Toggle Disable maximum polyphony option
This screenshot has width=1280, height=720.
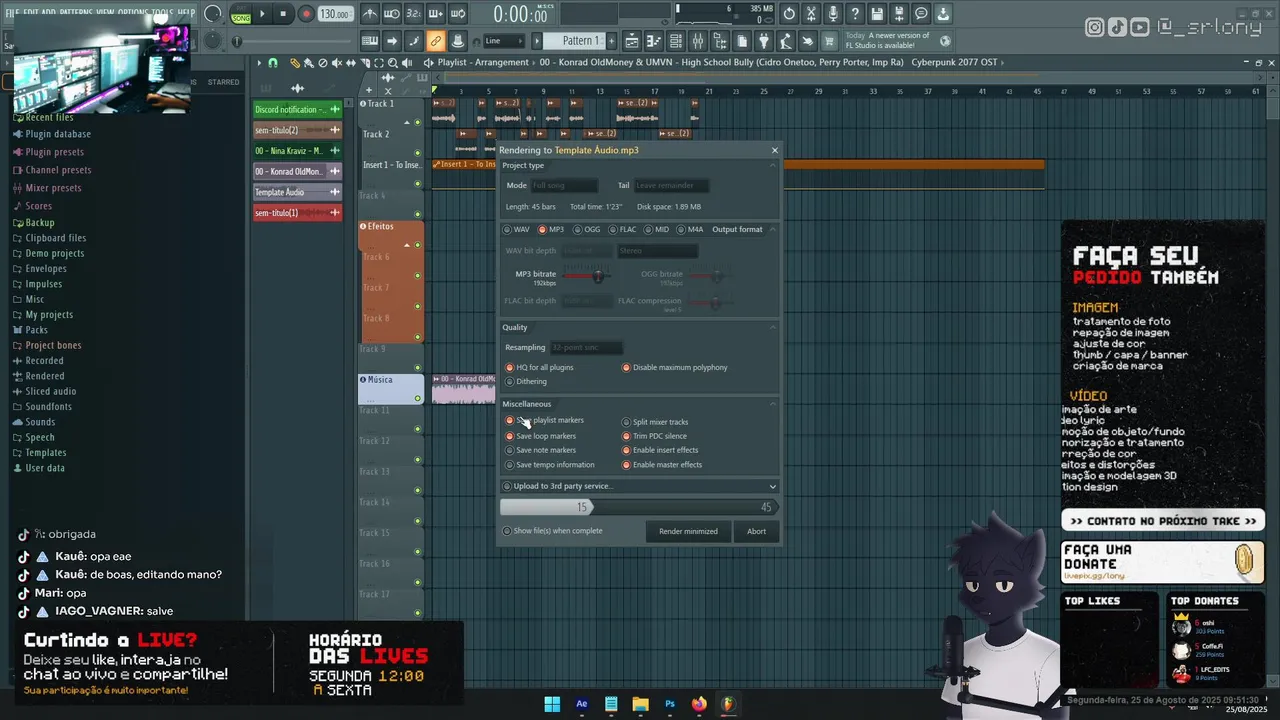(x=675, y=367)
